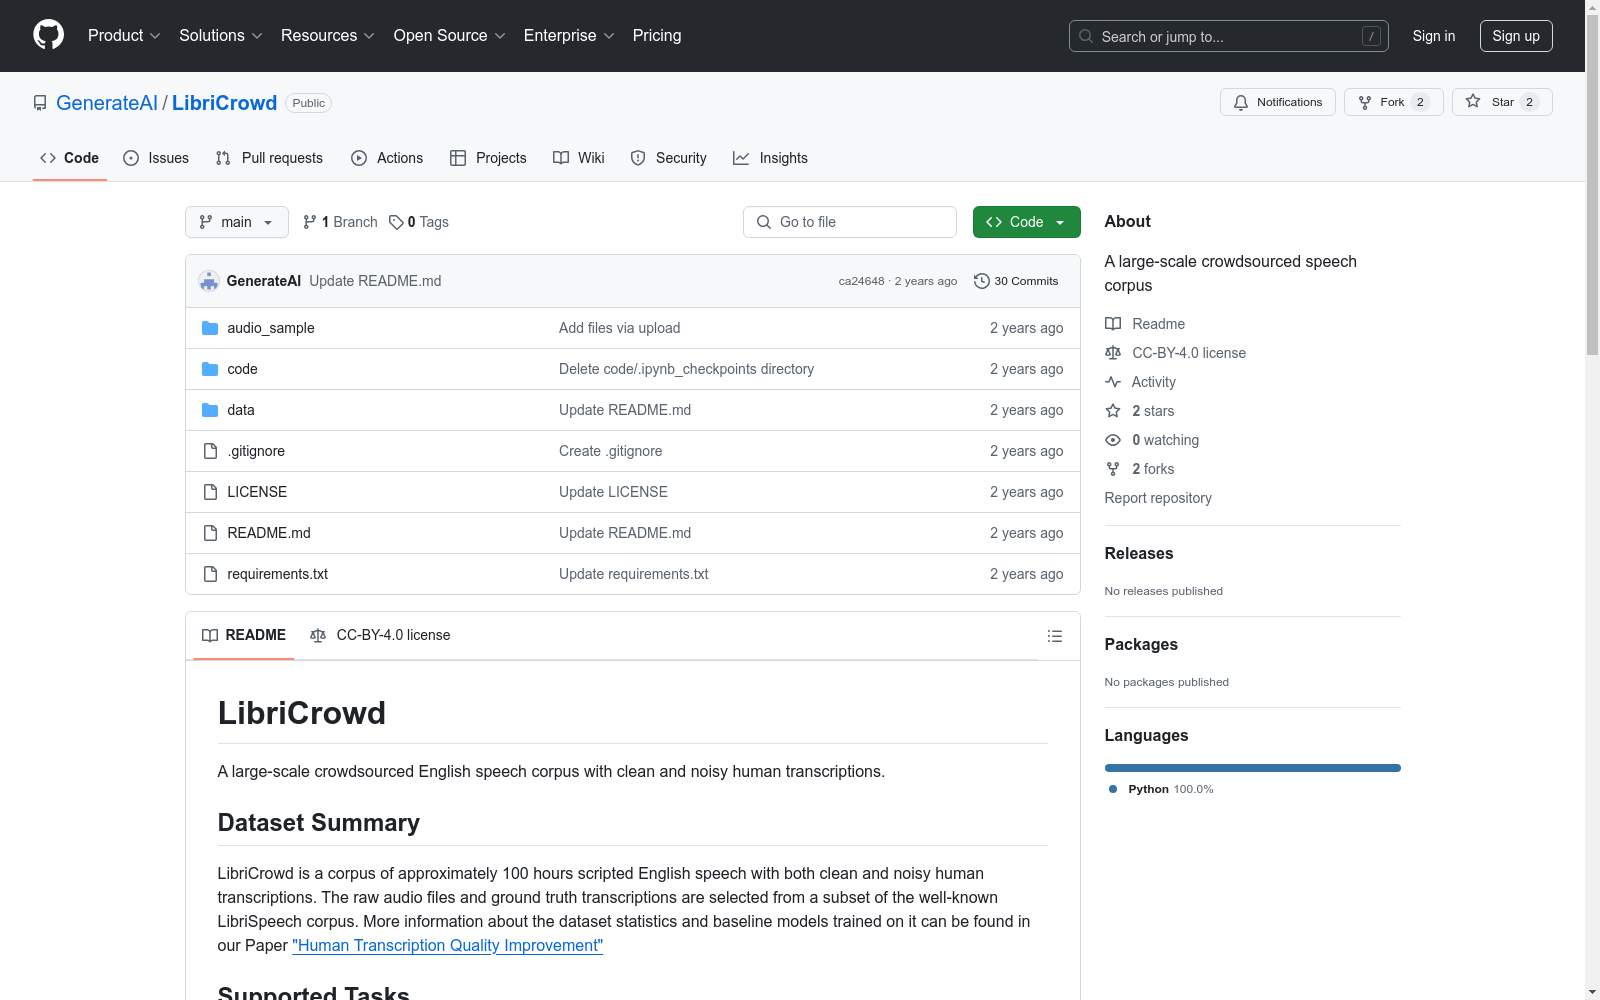The image size is (1600, 1000).
Task: Click 1 Branch link
Action: click(x=340, y=222)
